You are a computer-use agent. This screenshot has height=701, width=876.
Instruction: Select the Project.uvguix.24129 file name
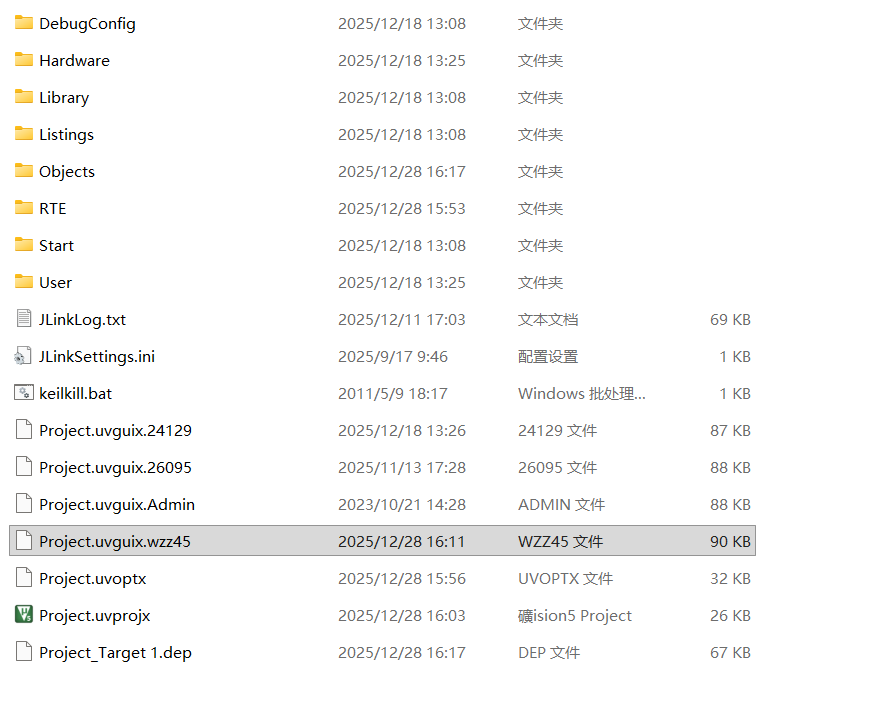pyautogui.click(x=116, y=431)
